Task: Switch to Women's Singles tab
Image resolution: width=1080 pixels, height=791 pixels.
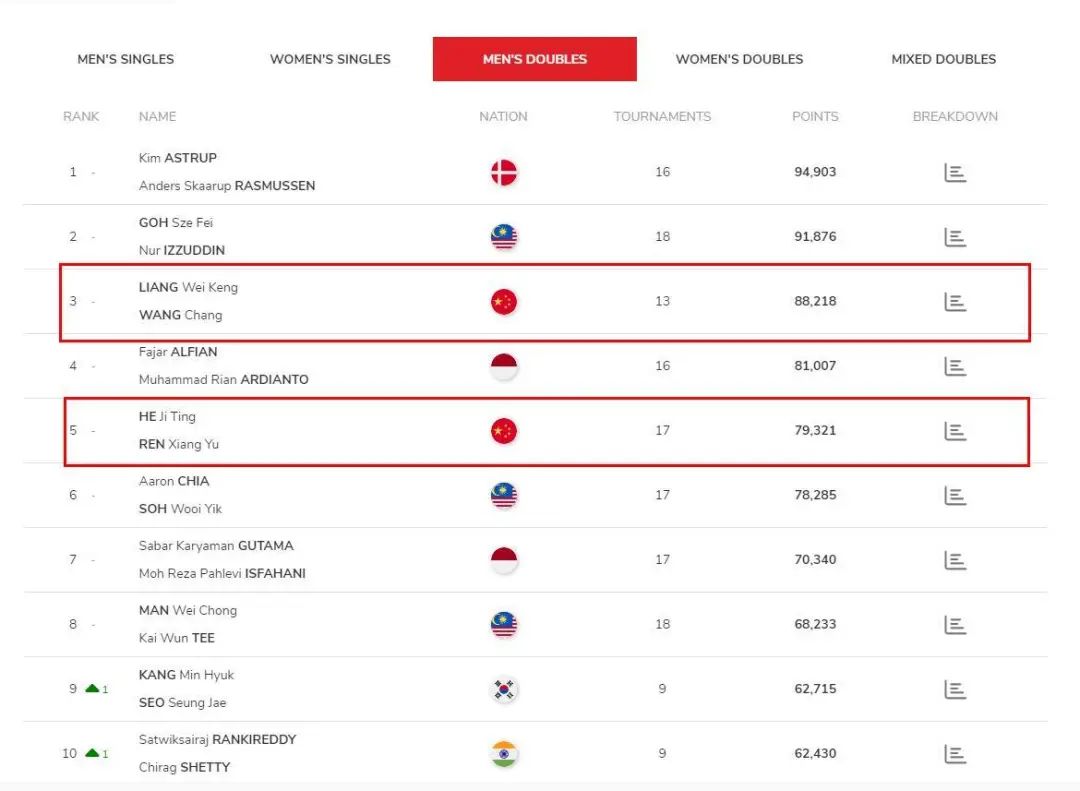Action: 330,59
